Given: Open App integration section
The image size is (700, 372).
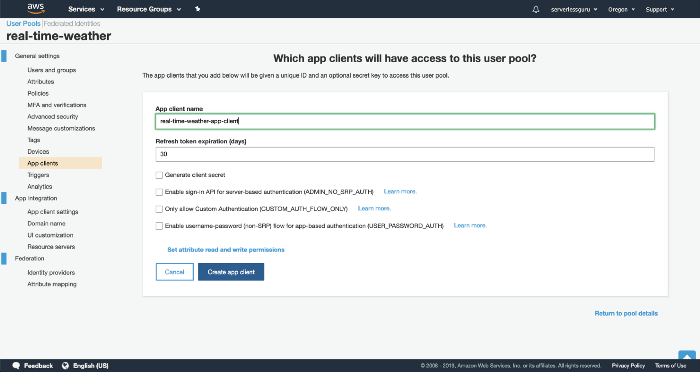Looking at the screenshot, I should (x=36, y=198).
